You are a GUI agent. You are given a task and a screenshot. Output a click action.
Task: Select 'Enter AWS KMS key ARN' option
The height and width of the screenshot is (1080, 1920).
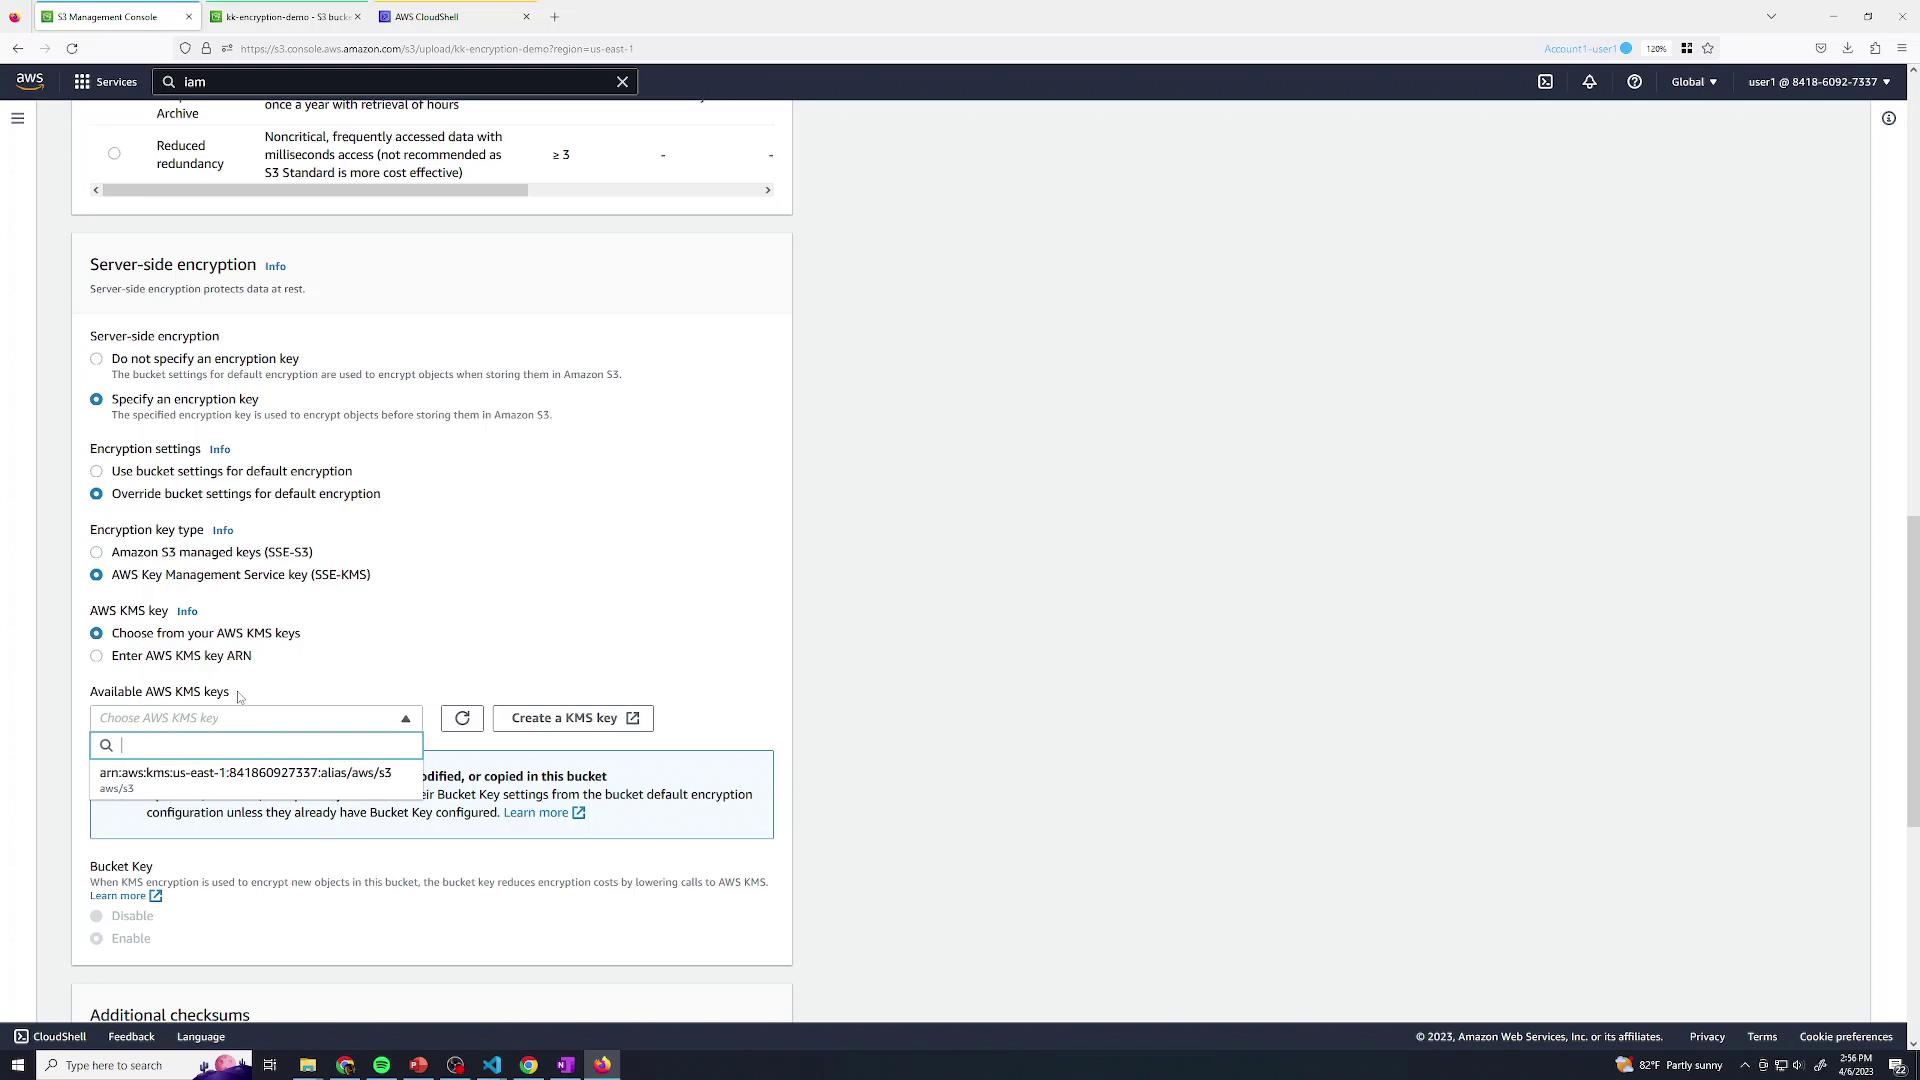coord(96,656)
